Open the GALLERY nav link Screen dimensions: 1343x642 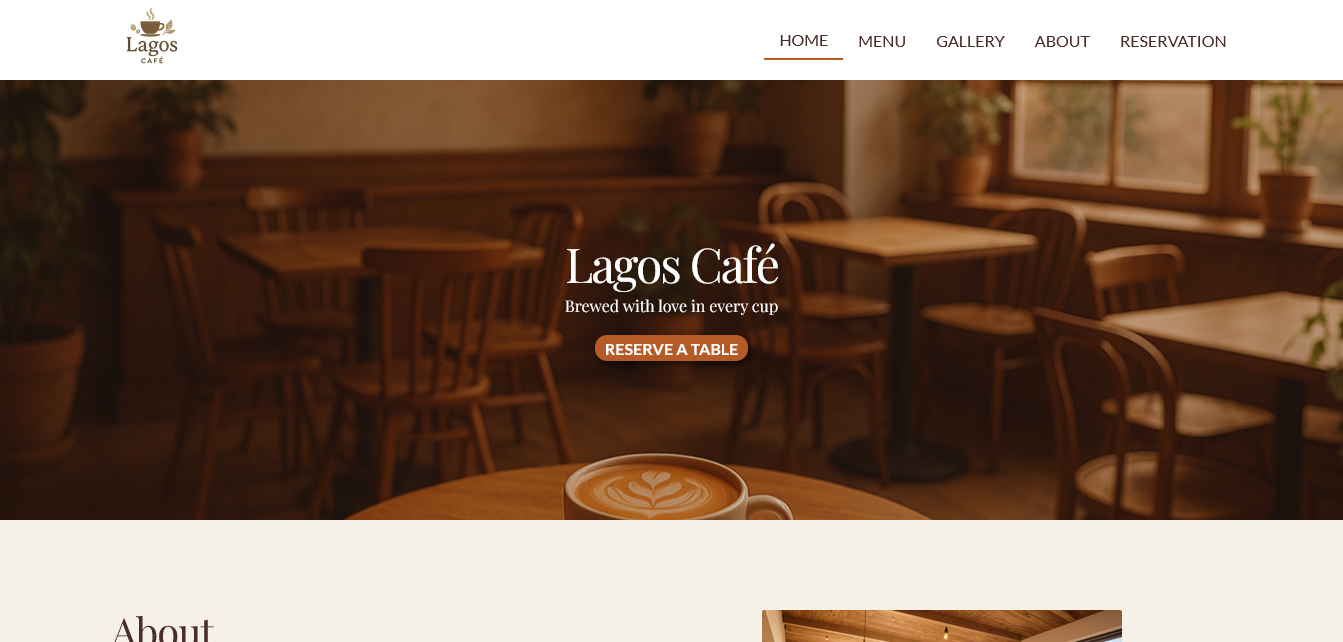(x=970, y=41)
